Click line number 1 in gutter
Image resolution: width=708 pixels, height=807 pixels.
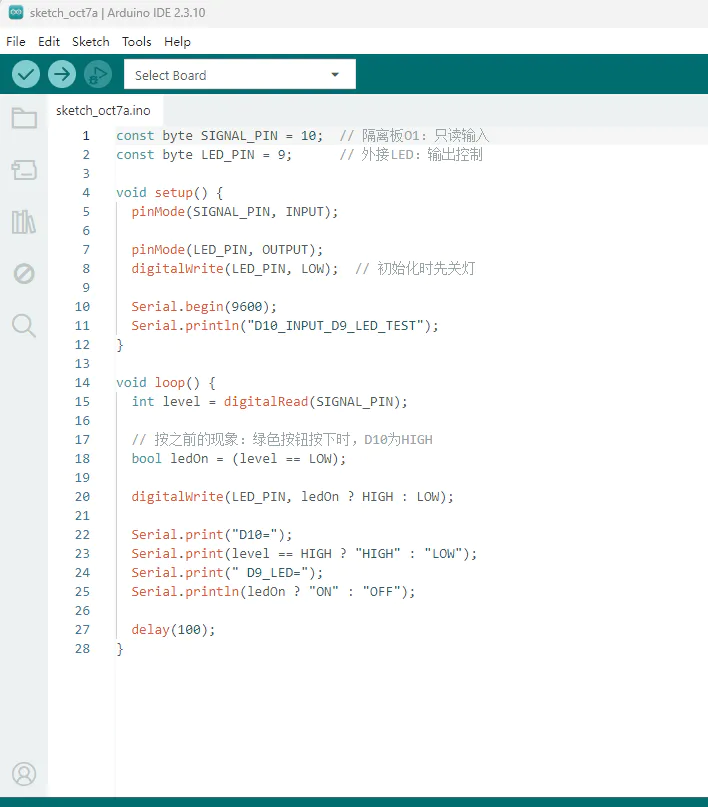86,136
